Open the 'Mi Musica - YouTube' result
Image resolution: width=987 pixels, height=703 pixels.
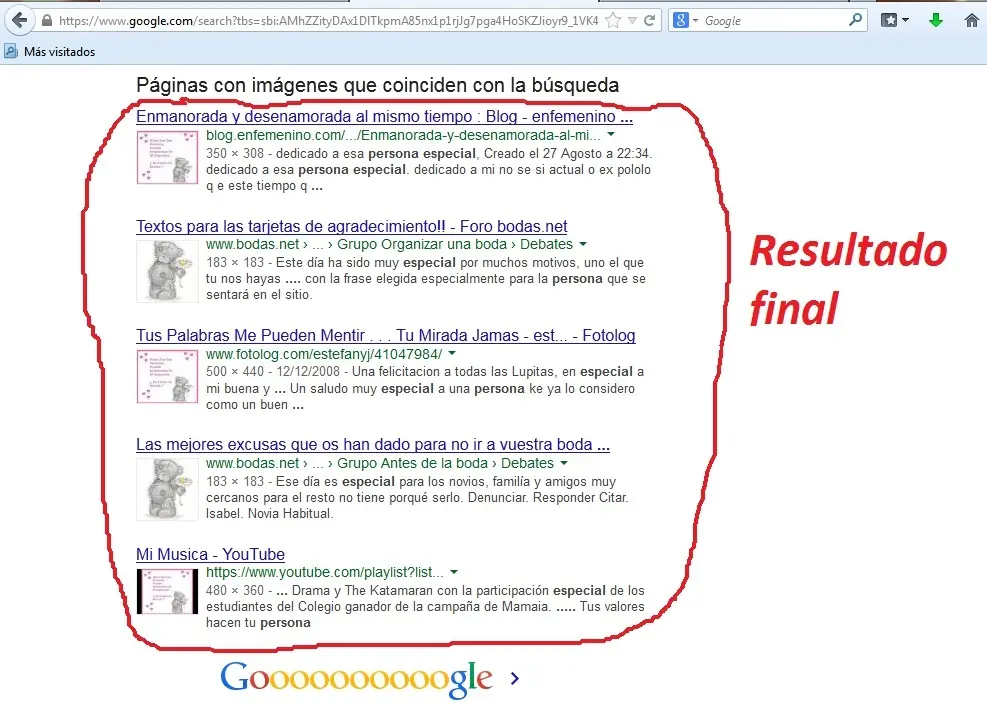(210, 554)
